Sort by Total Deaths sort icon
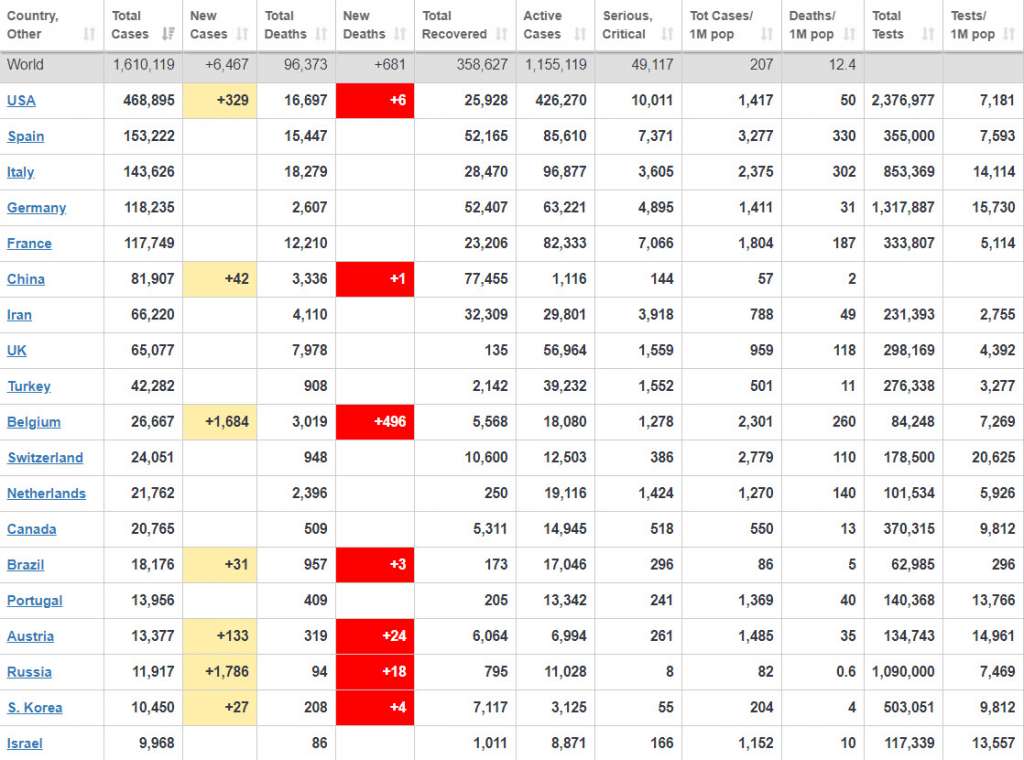The width and height of the screenshot is (1024, 760). [321, 34]
